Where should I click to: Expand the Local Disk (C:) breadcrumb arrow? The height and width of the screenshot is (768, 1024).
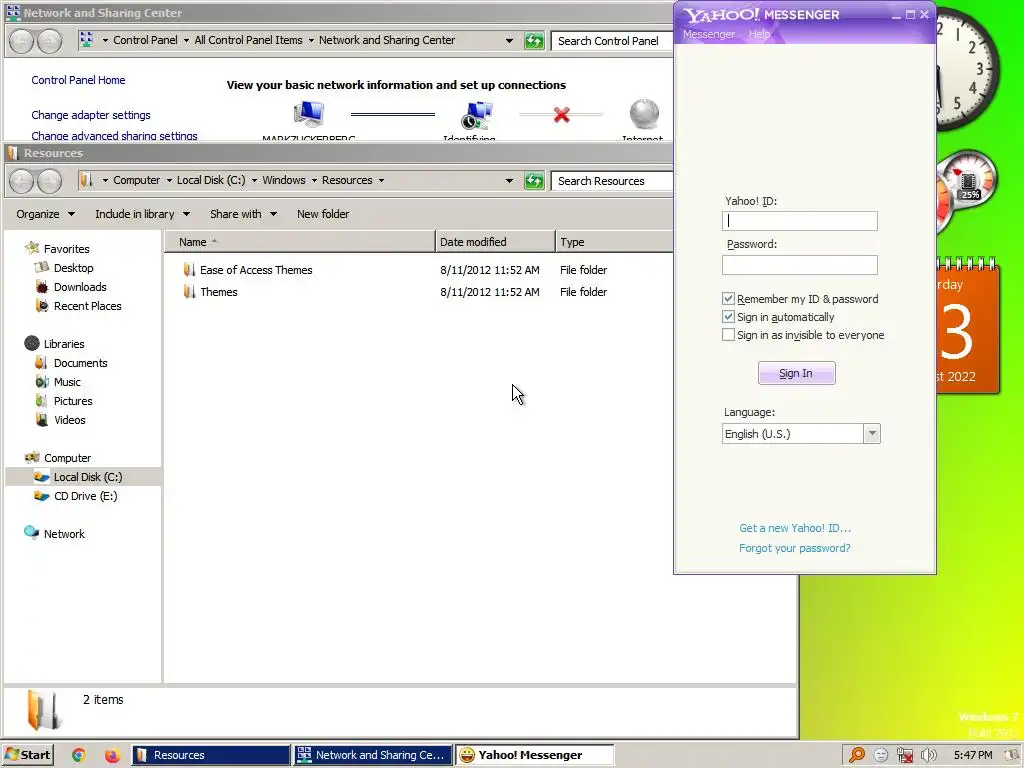pos(254,181)
